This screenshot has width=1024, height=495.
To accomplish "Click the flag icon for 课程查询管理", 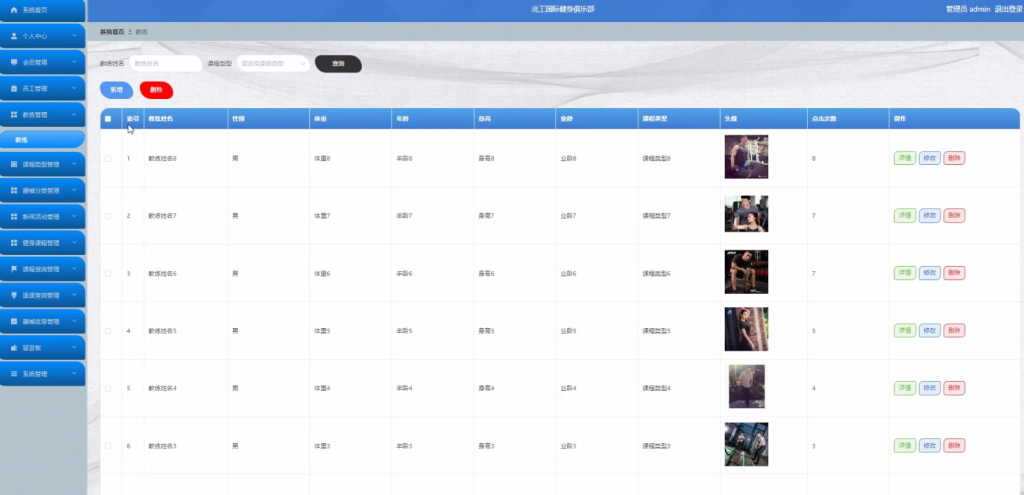I will pos(14,269).
